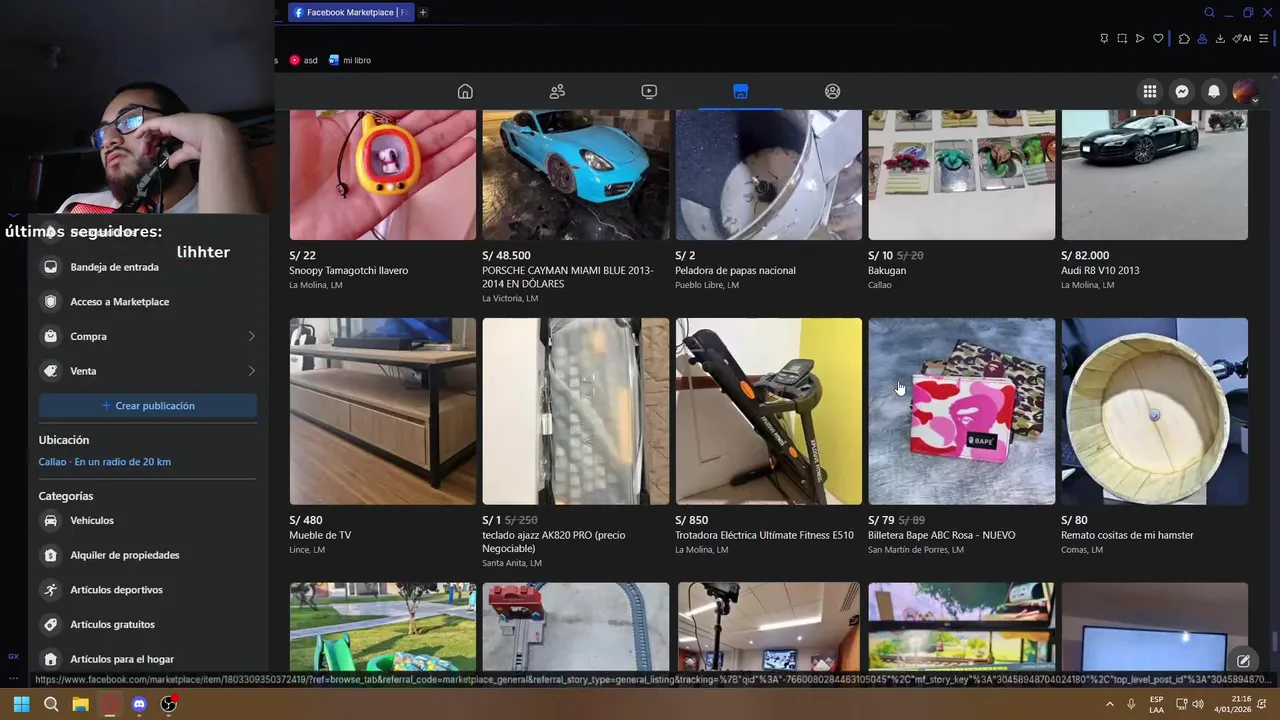This screenshot has height=720, width=1280.
Task: Open Artículos deportivos category
Action: [x=148, y=590]
